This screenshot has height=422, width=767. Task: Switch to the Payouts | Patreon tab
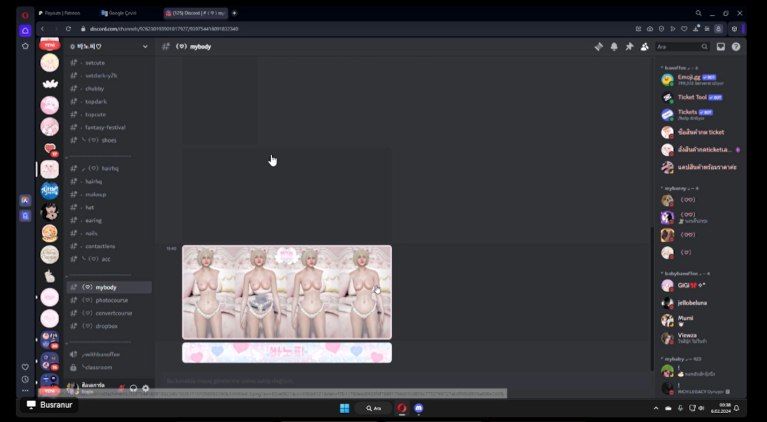(x=63, y=13)
